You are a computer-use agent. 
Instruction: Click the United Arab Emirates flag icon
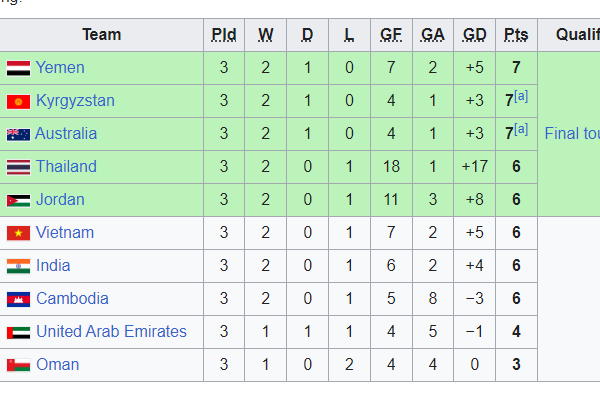tap(18, 332)
